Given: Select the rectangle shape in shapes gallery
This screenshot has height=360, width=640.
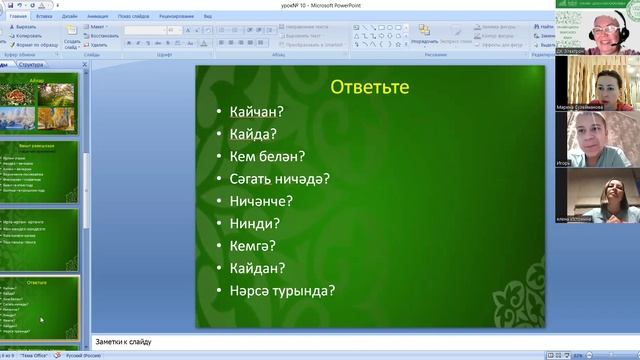Looking at the screenshot, I should (x=381, y=28).
